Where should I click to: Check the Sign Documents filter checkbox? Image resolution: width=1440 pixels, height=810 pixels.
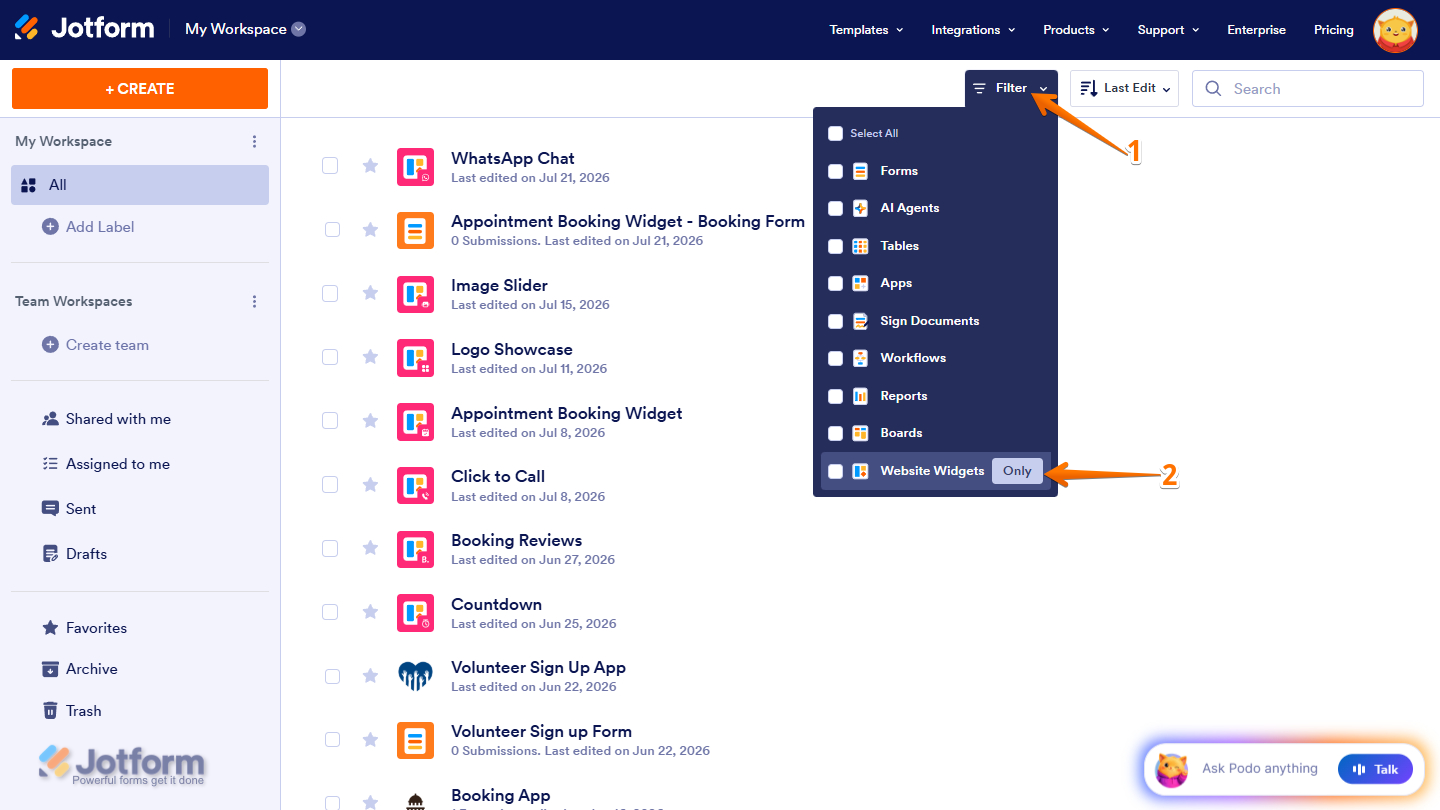(835, 321)
